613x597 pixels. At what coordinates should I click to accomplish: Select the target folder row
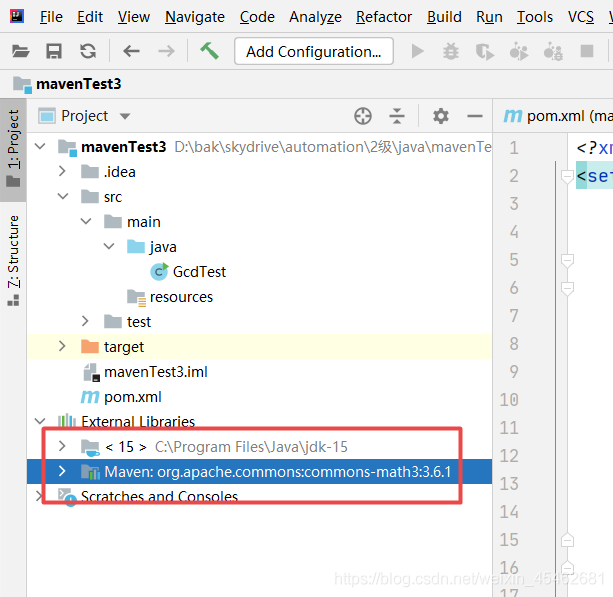pos(259,346)
